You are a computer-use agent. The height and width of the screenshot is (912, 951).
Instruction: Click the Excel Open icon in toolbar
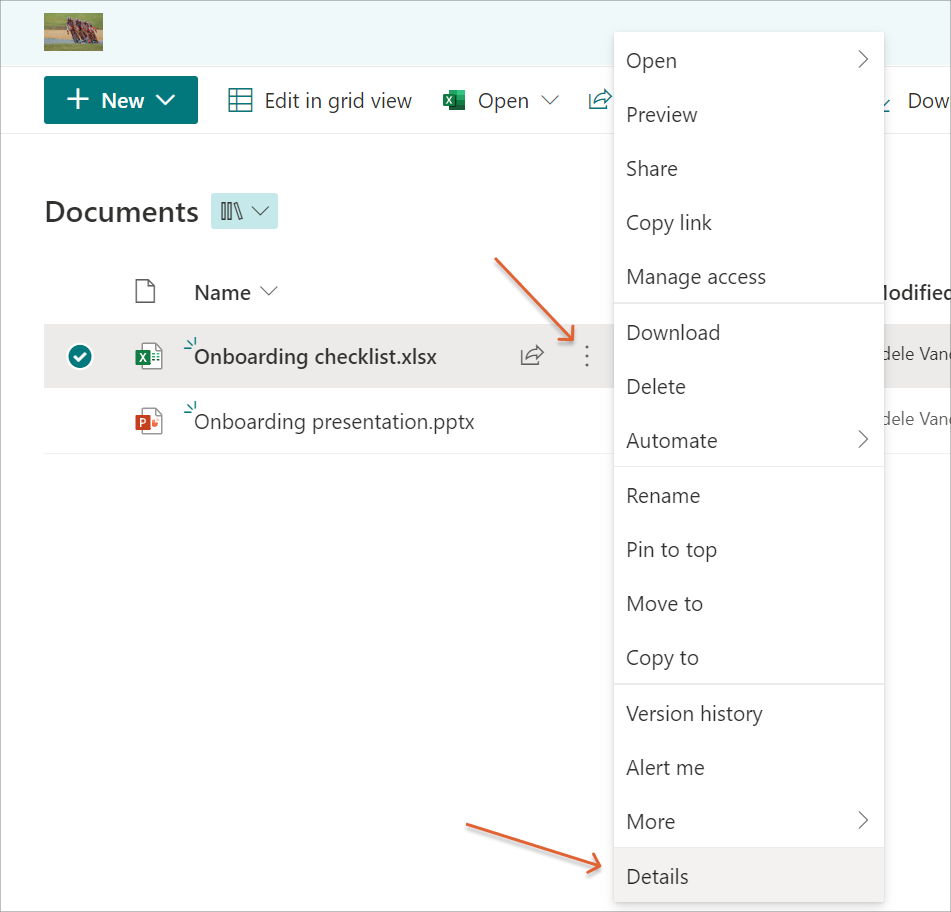click(455, 100)
